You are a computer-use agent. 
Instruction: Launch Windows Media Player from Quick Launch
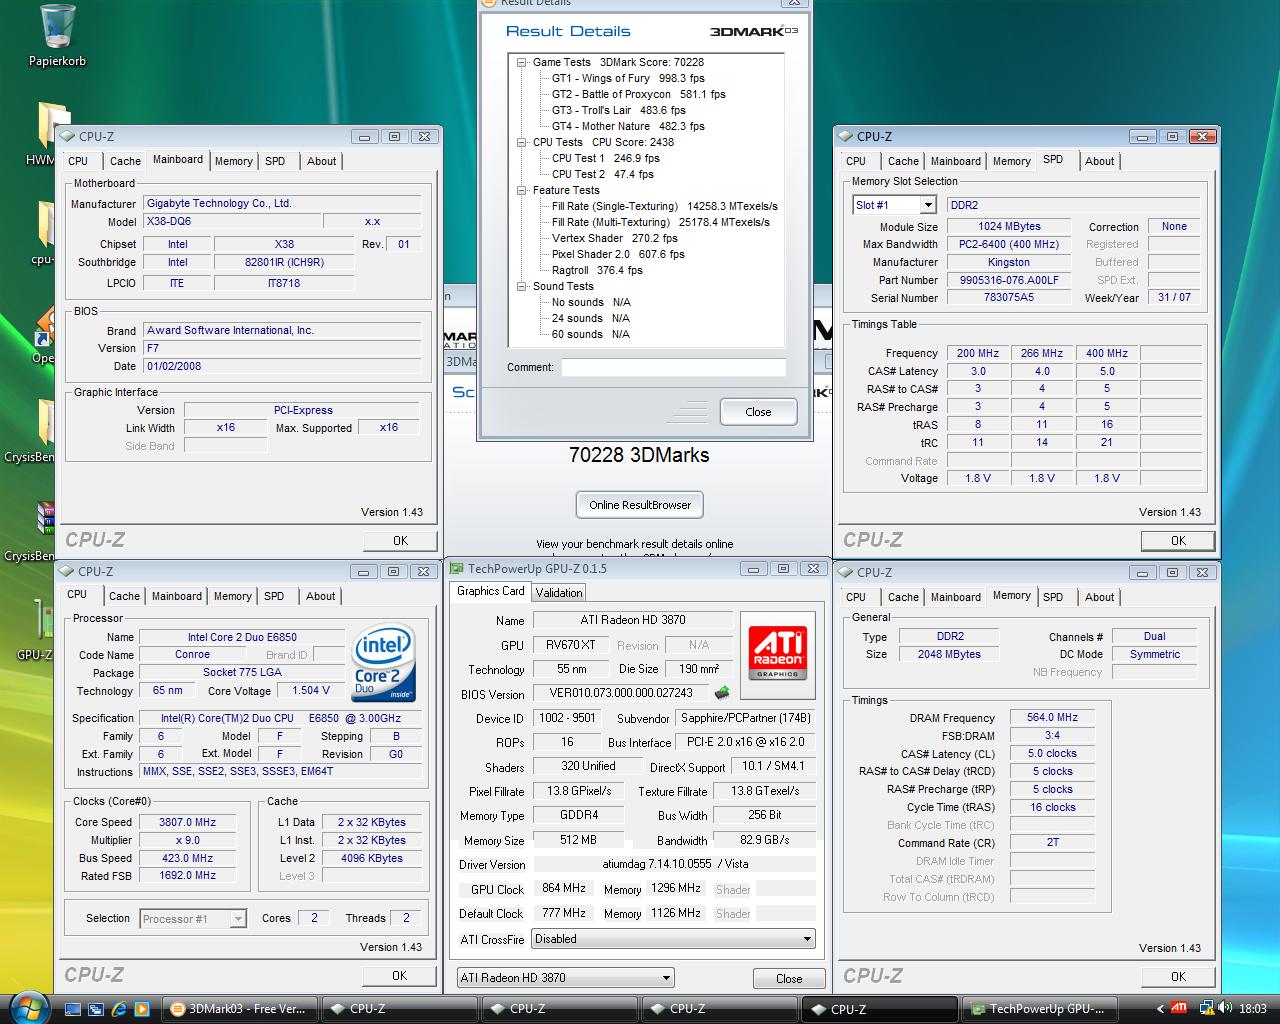pyautogui.click(x=142, y=1008)
